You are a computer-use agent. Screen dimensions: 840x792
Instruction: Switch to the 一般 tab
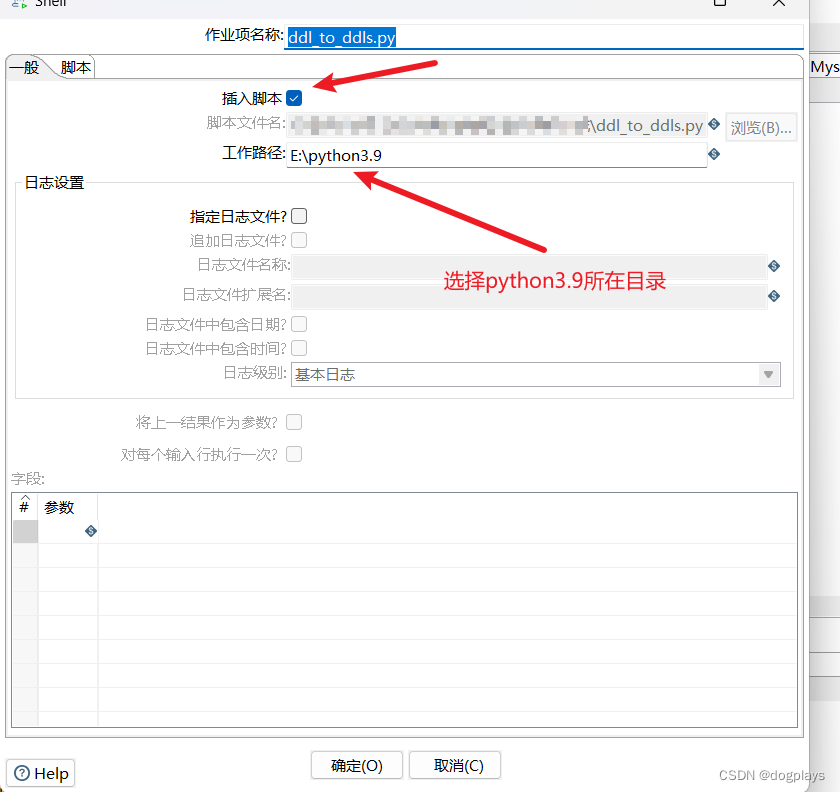24,67
